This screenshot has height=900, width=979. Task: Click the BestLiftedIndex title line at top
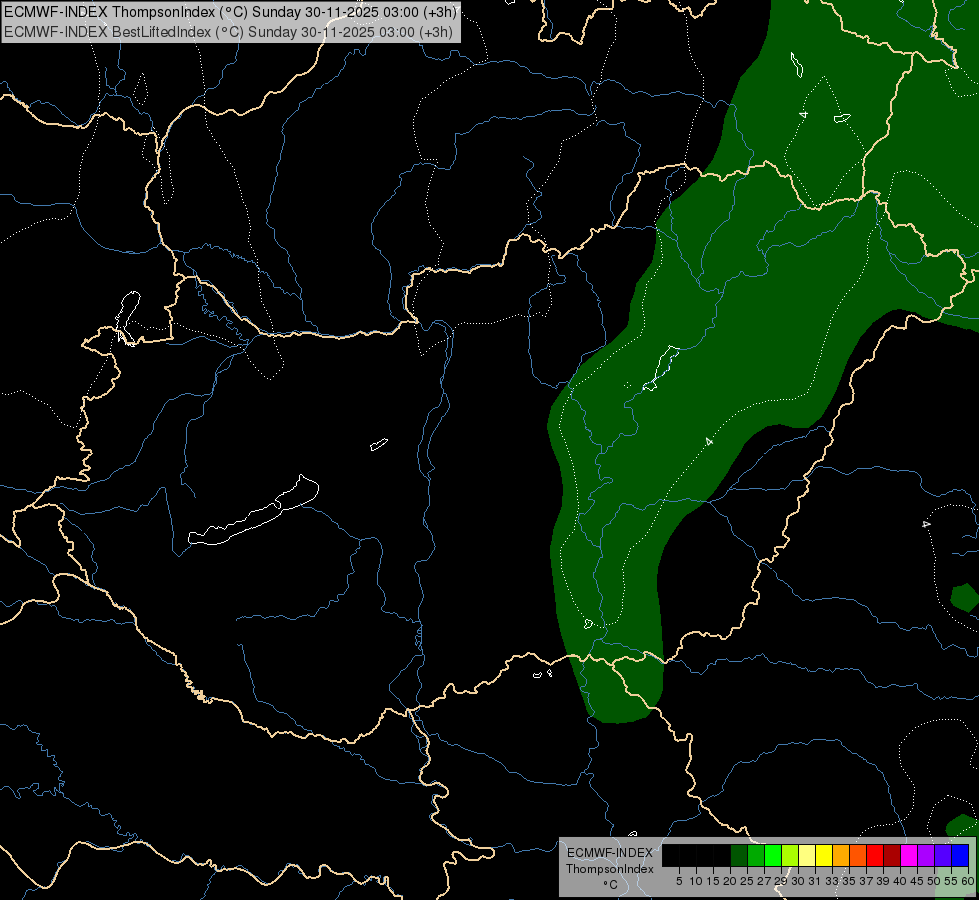point(229,31)
